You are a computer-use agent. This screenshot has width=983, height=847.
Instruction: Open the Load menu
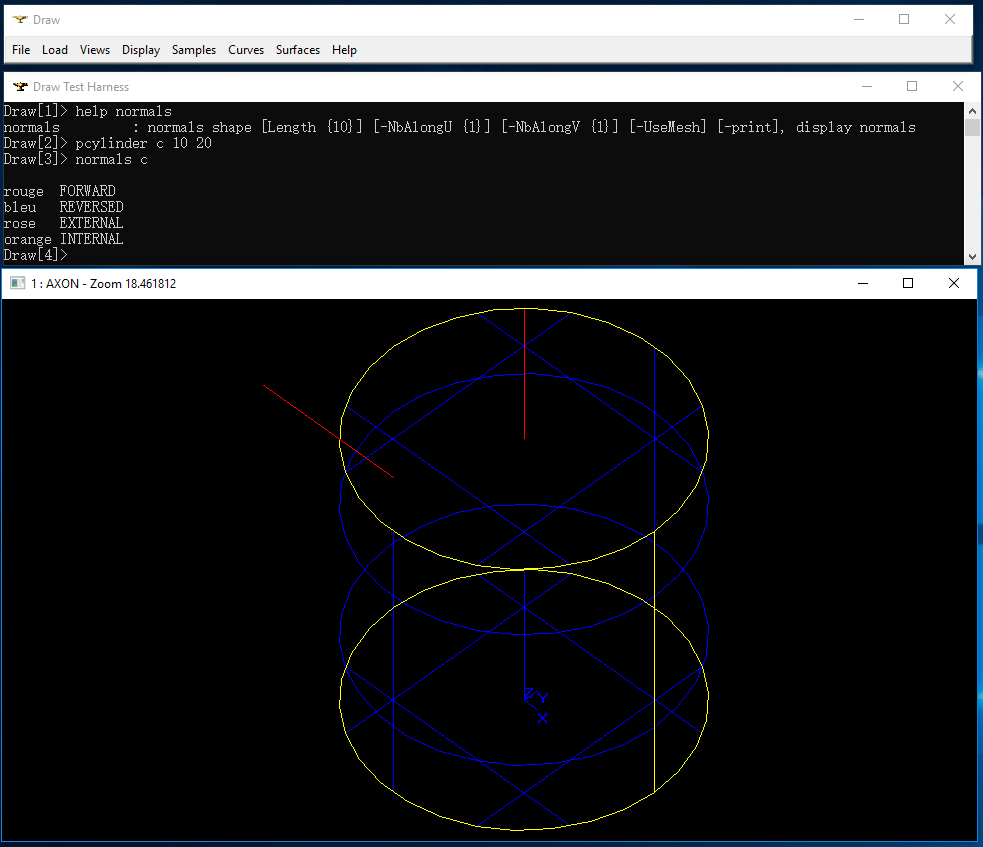55,50
